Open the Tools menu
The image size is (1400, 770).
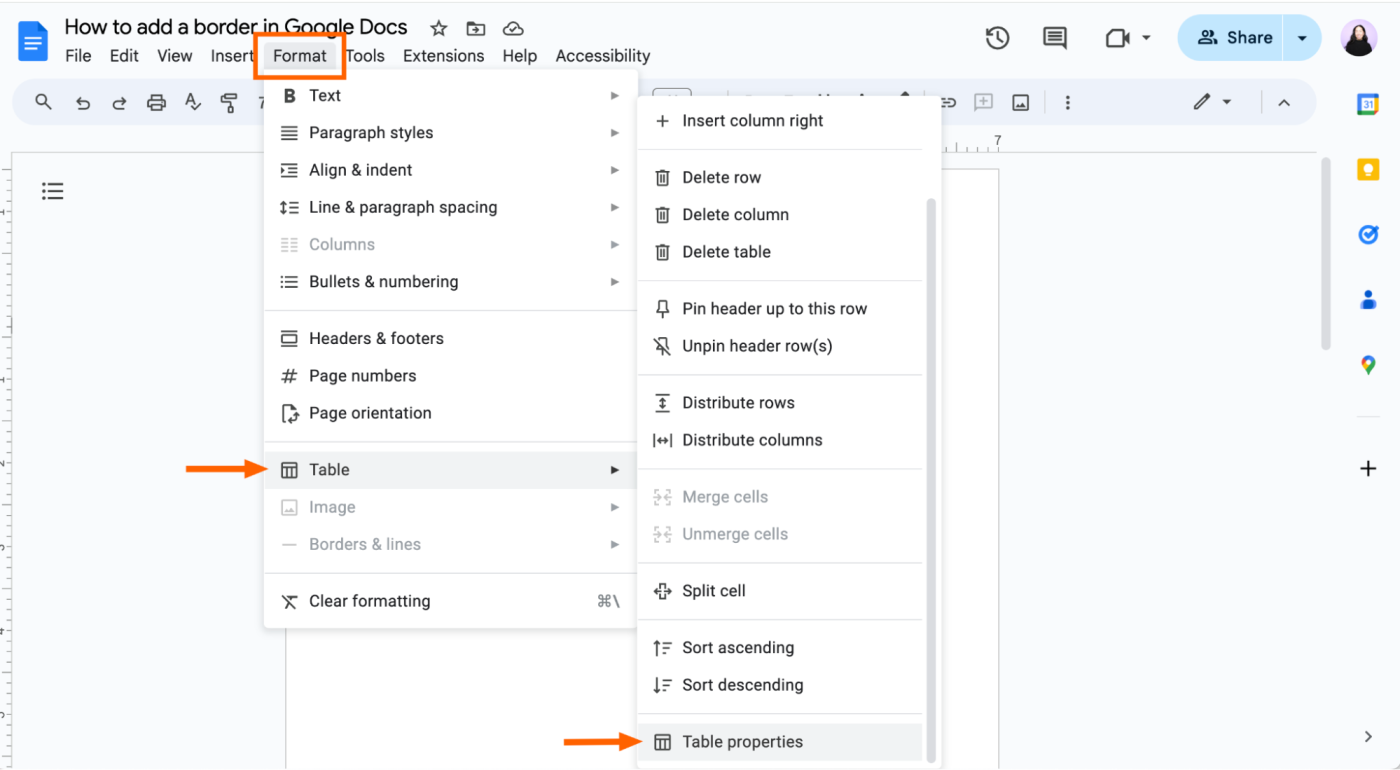tap(366, 56)
